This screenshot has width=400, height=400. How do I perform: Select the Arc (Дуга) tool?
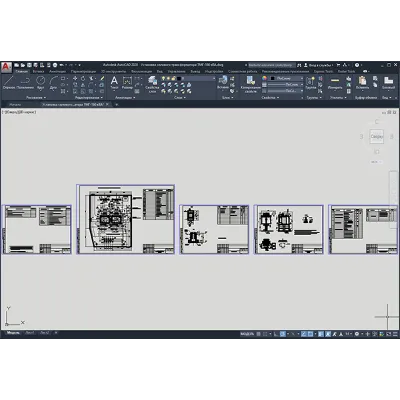(53, 83)
